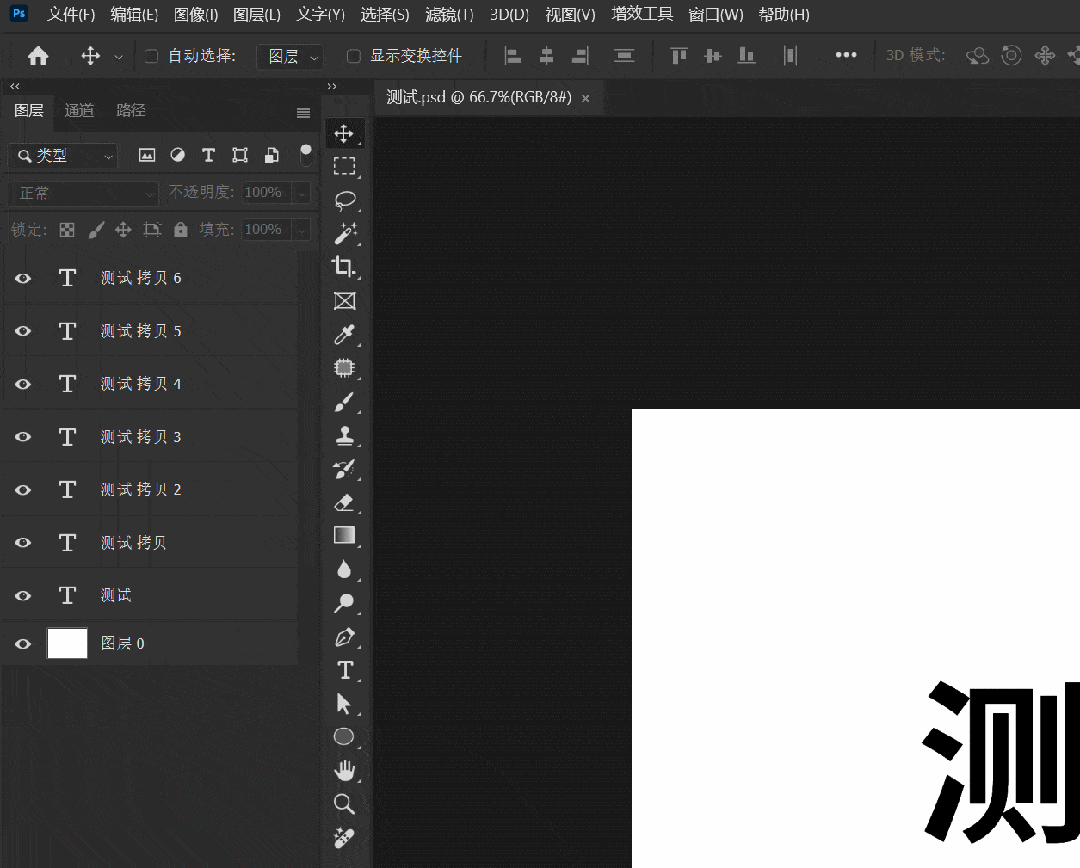Screen dimensions: 1080x868
Task: Open the 图层 auto-select target dropdown
Action: tap(290, 56)
